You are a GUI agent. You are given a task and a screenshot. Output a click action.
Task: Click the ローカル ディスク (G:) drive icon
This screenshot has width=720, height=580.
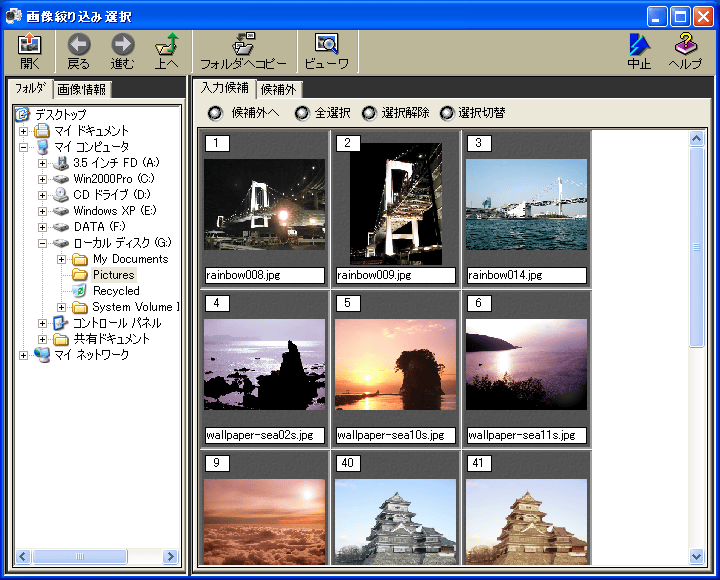pyautogui.click(x=61, y=243)
